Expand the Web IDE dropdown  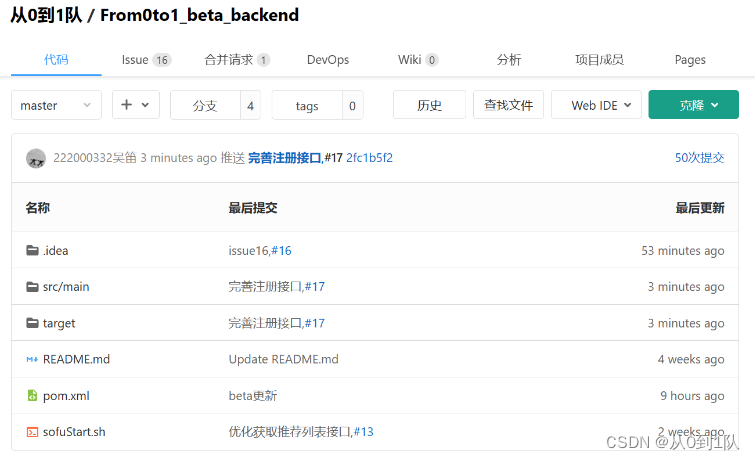[596, 105]
